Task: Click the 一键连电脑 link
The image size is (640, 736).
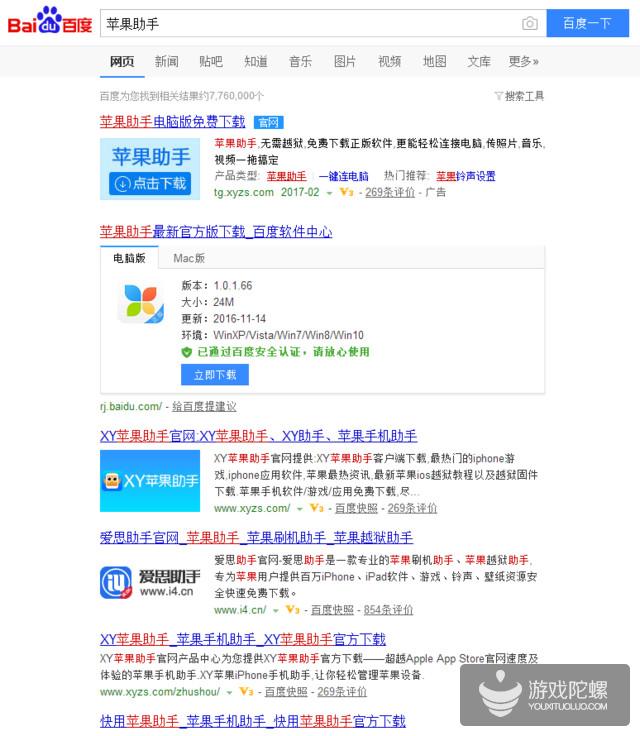Action: tap(343, 176)
